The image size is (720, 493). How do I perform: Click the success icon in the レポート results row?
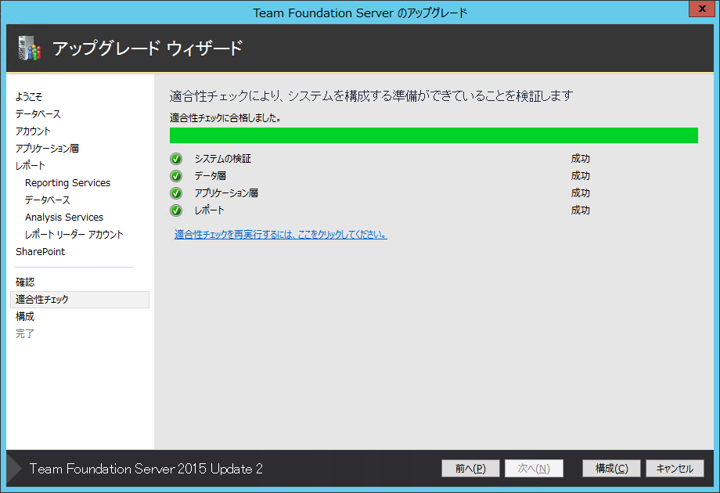[176, 210]
